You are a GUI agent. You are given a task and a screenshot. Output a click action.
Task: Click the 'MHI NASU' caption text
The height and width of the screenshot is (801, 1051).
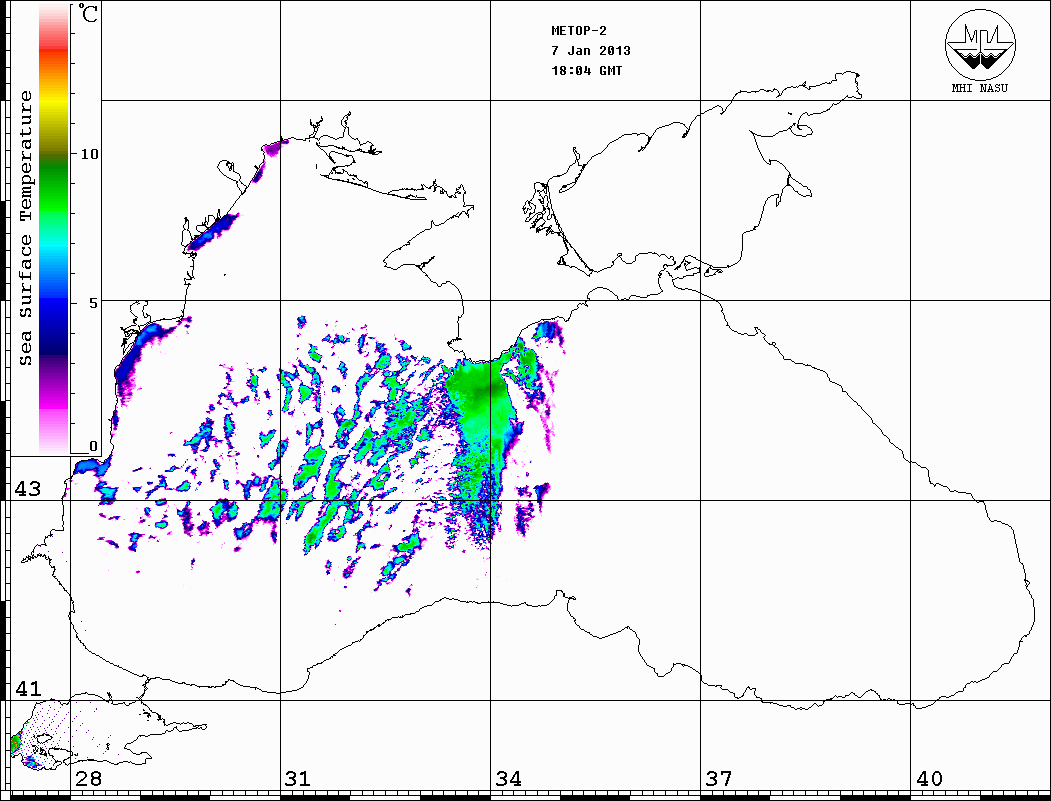tap(979, 88)
